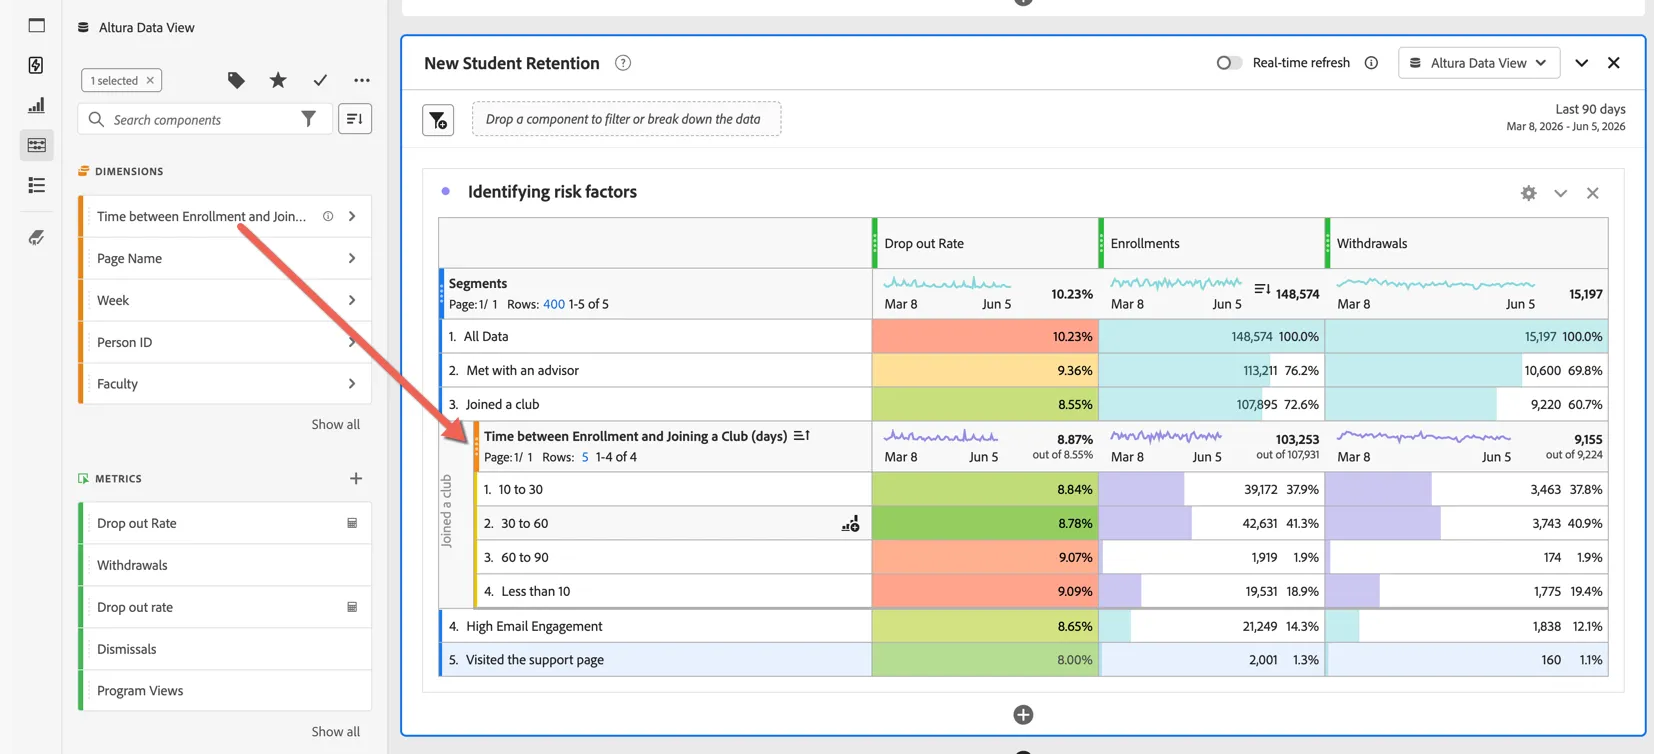
Task: Open the Panels icon in left rail
Action: (x=36, y=25)
